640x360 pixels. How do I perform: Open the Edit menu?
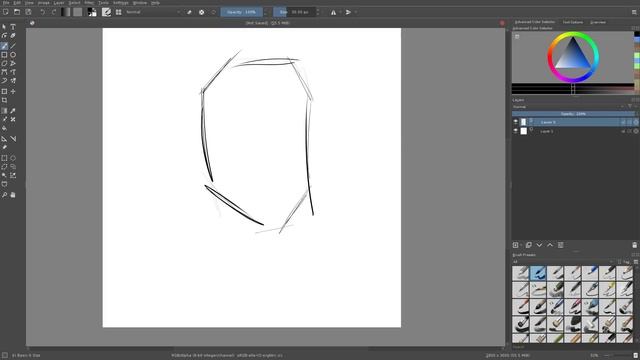click(17, 3)
